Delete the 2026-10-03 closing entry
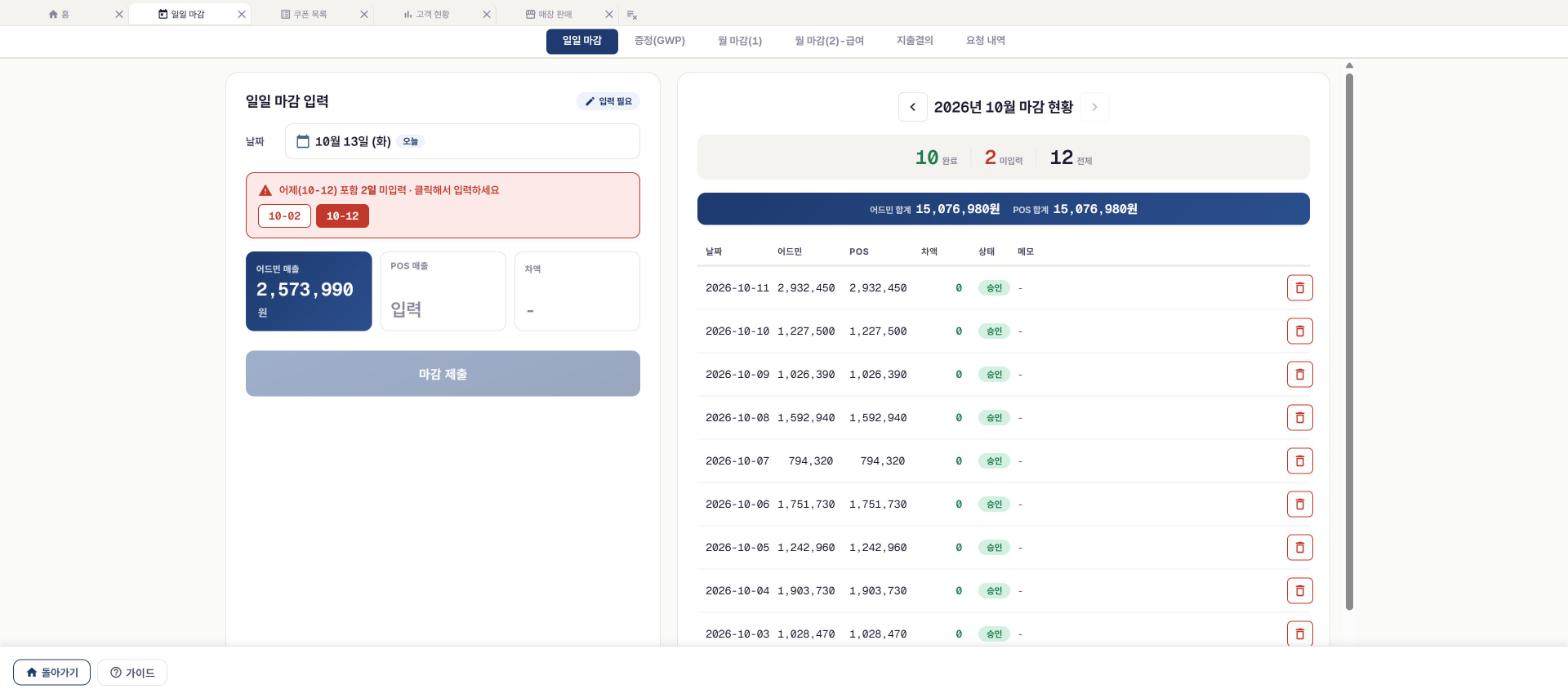 tap(1299, 634)
